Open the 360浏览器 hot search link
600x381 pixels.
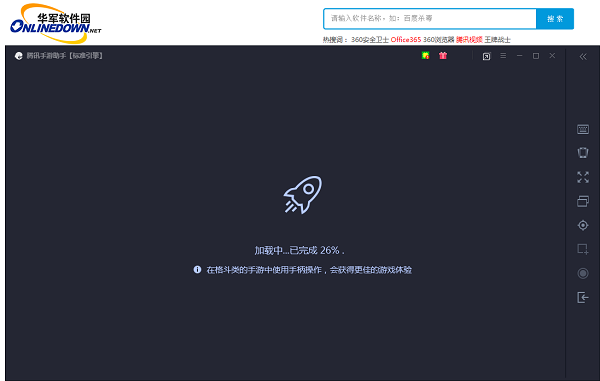[439, 39]
